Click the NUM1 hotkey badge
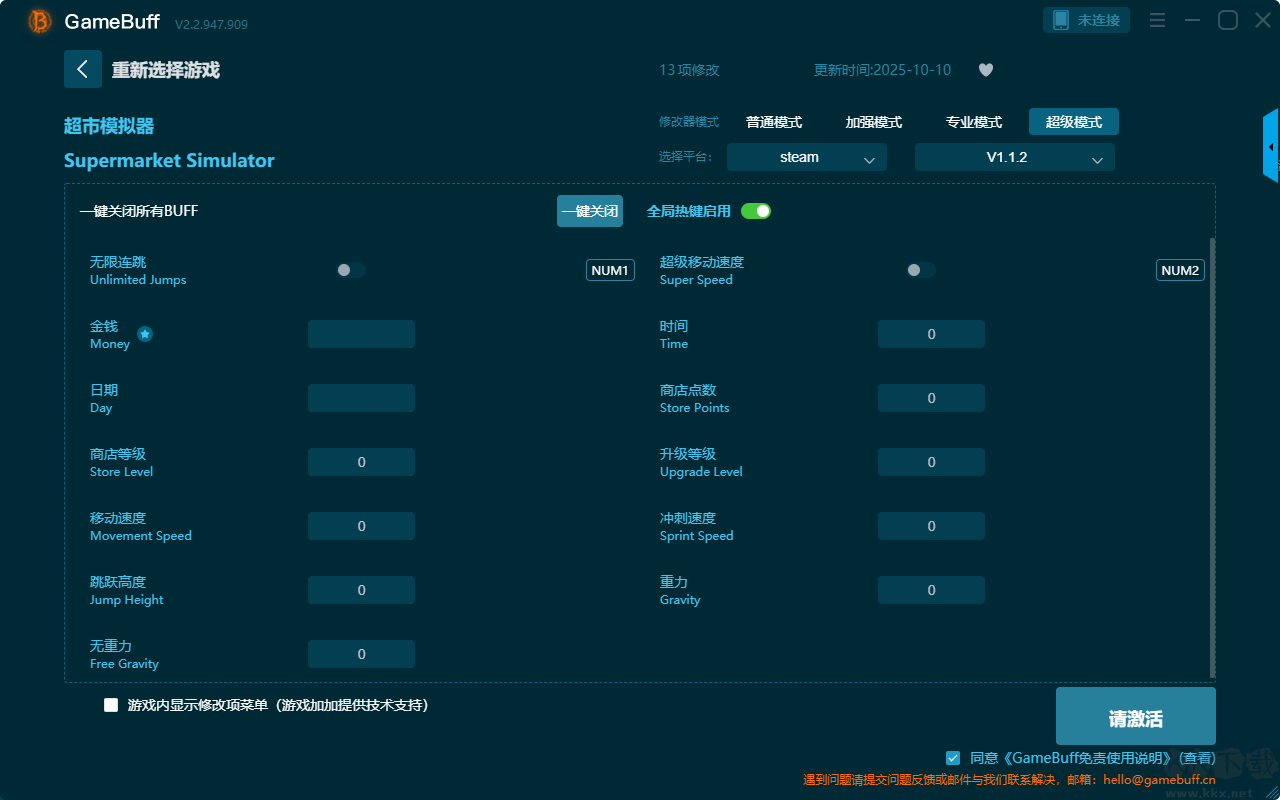The image size is (1280, 800). 610,270
